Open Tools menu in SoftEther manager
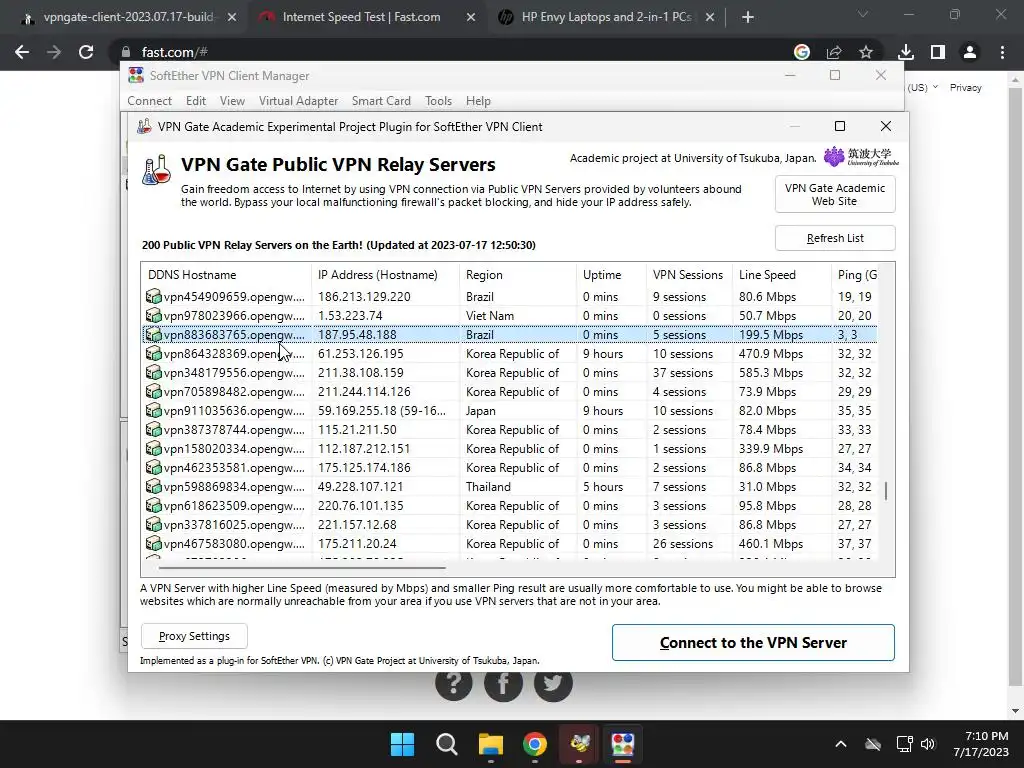The image size is (1024, 768). pyautogui.click(x=438, y=101)
